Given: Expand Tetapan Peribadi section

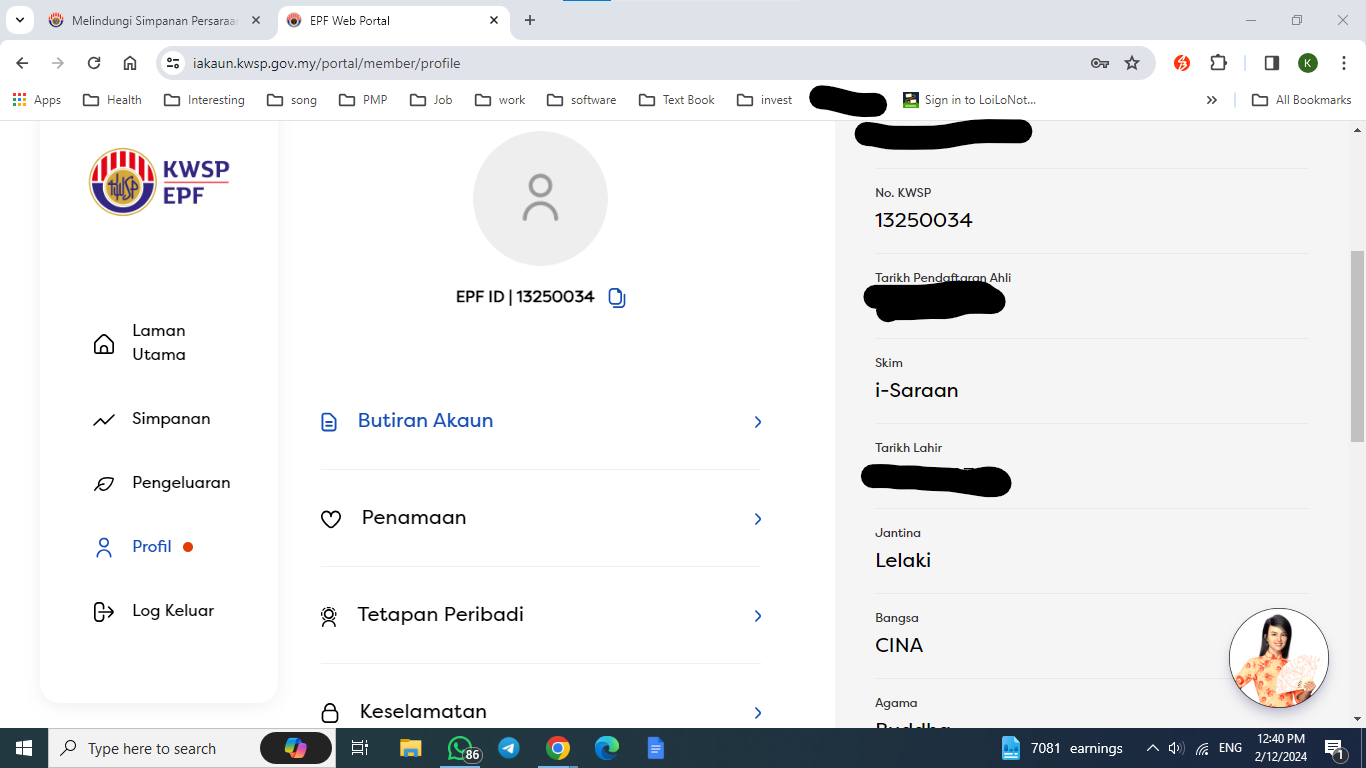Looking at the screenshot, I should pyautogui.click(x=540, y=615).
